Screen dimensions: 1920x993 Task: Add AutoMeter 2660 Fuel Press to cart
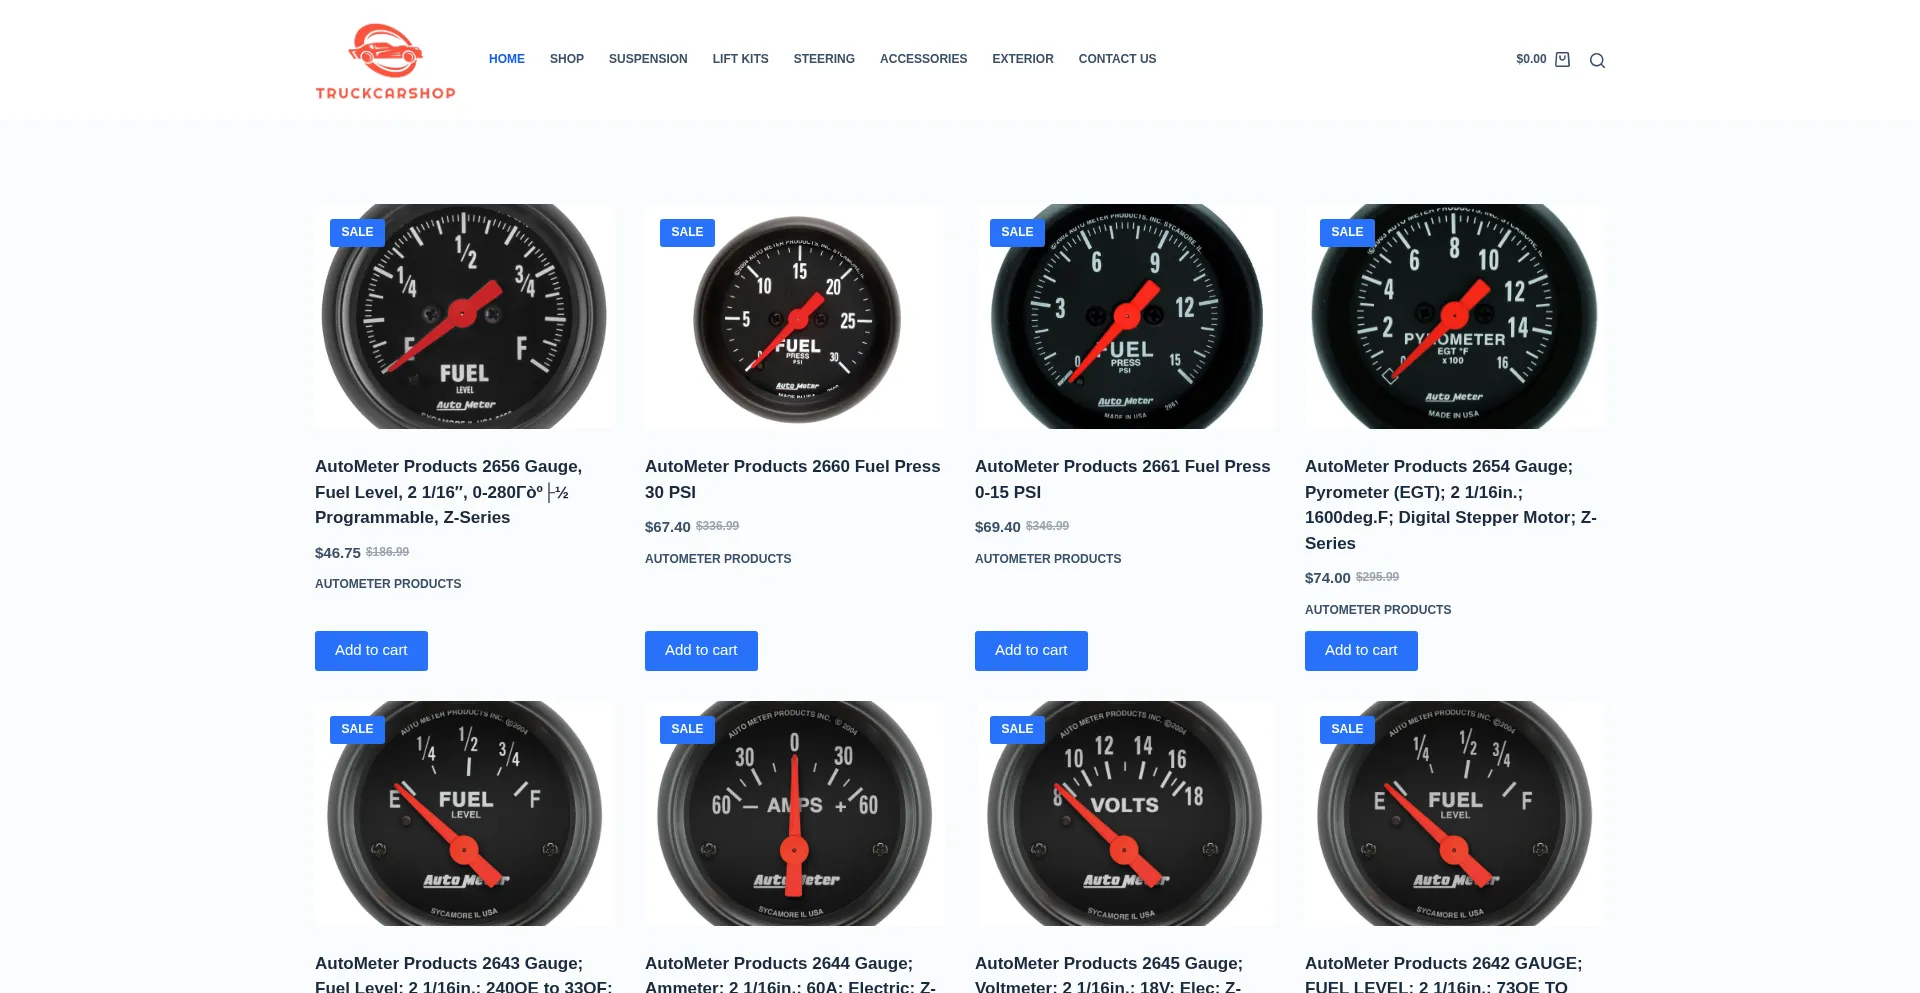tap(701, 650)
